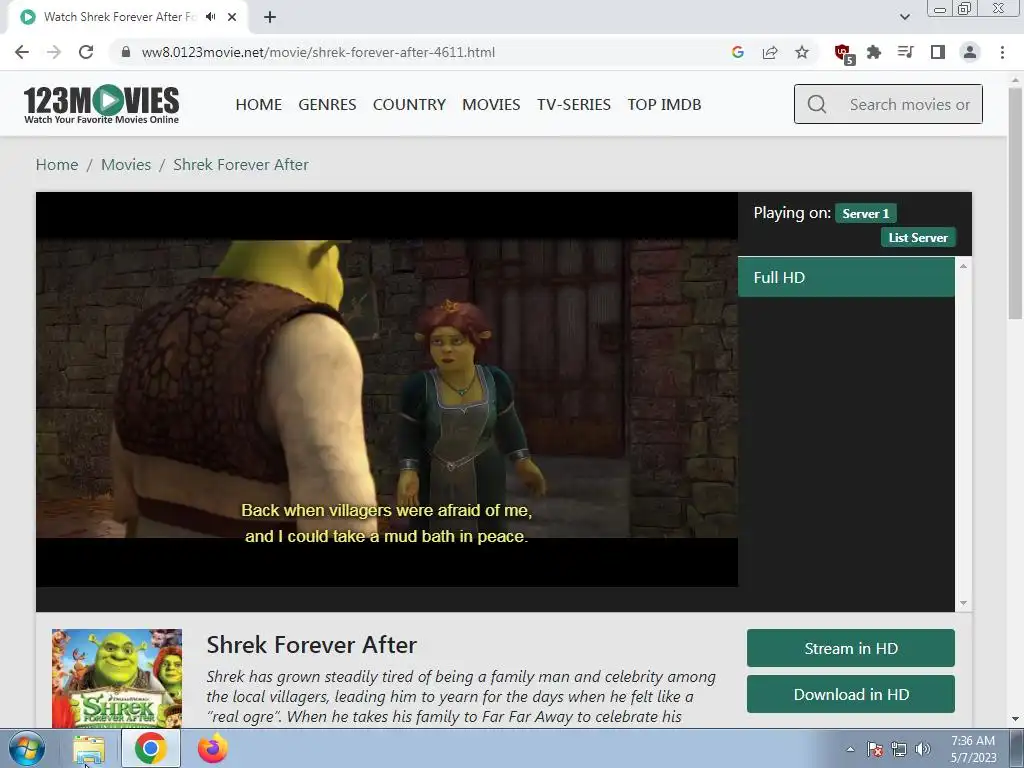Open the HOME menu item
Screen dimensions: 1024x768
(x=259, y=104)
